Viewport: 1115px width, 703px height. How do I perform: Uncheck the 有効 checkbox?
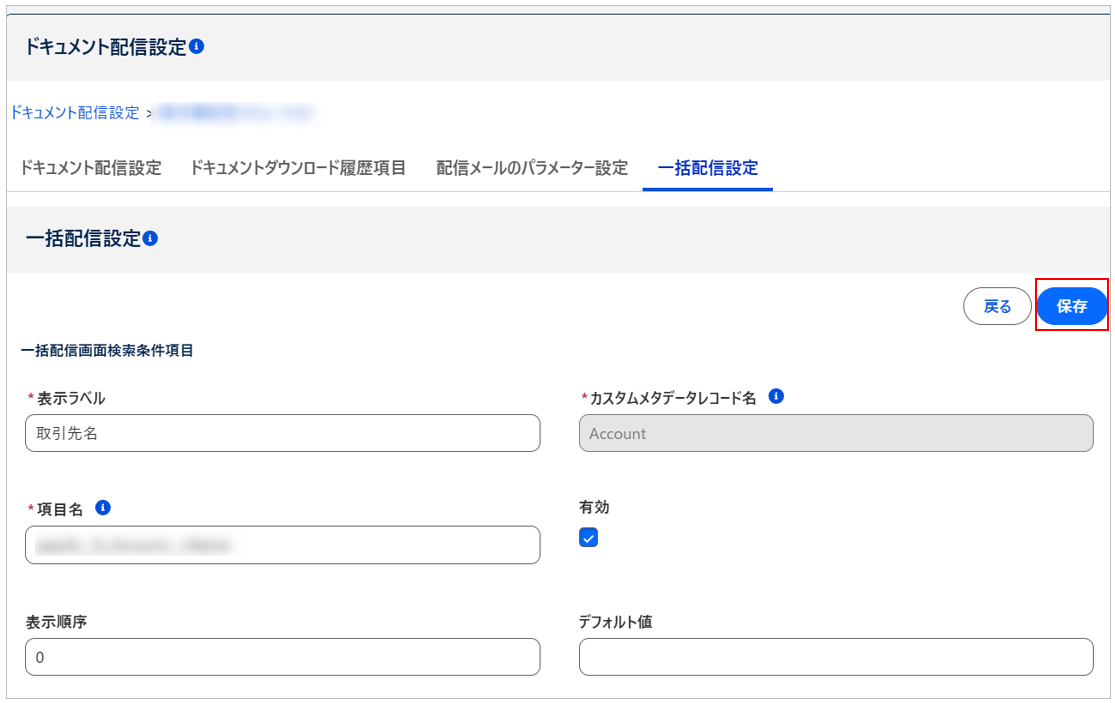[x=589, y=538]
